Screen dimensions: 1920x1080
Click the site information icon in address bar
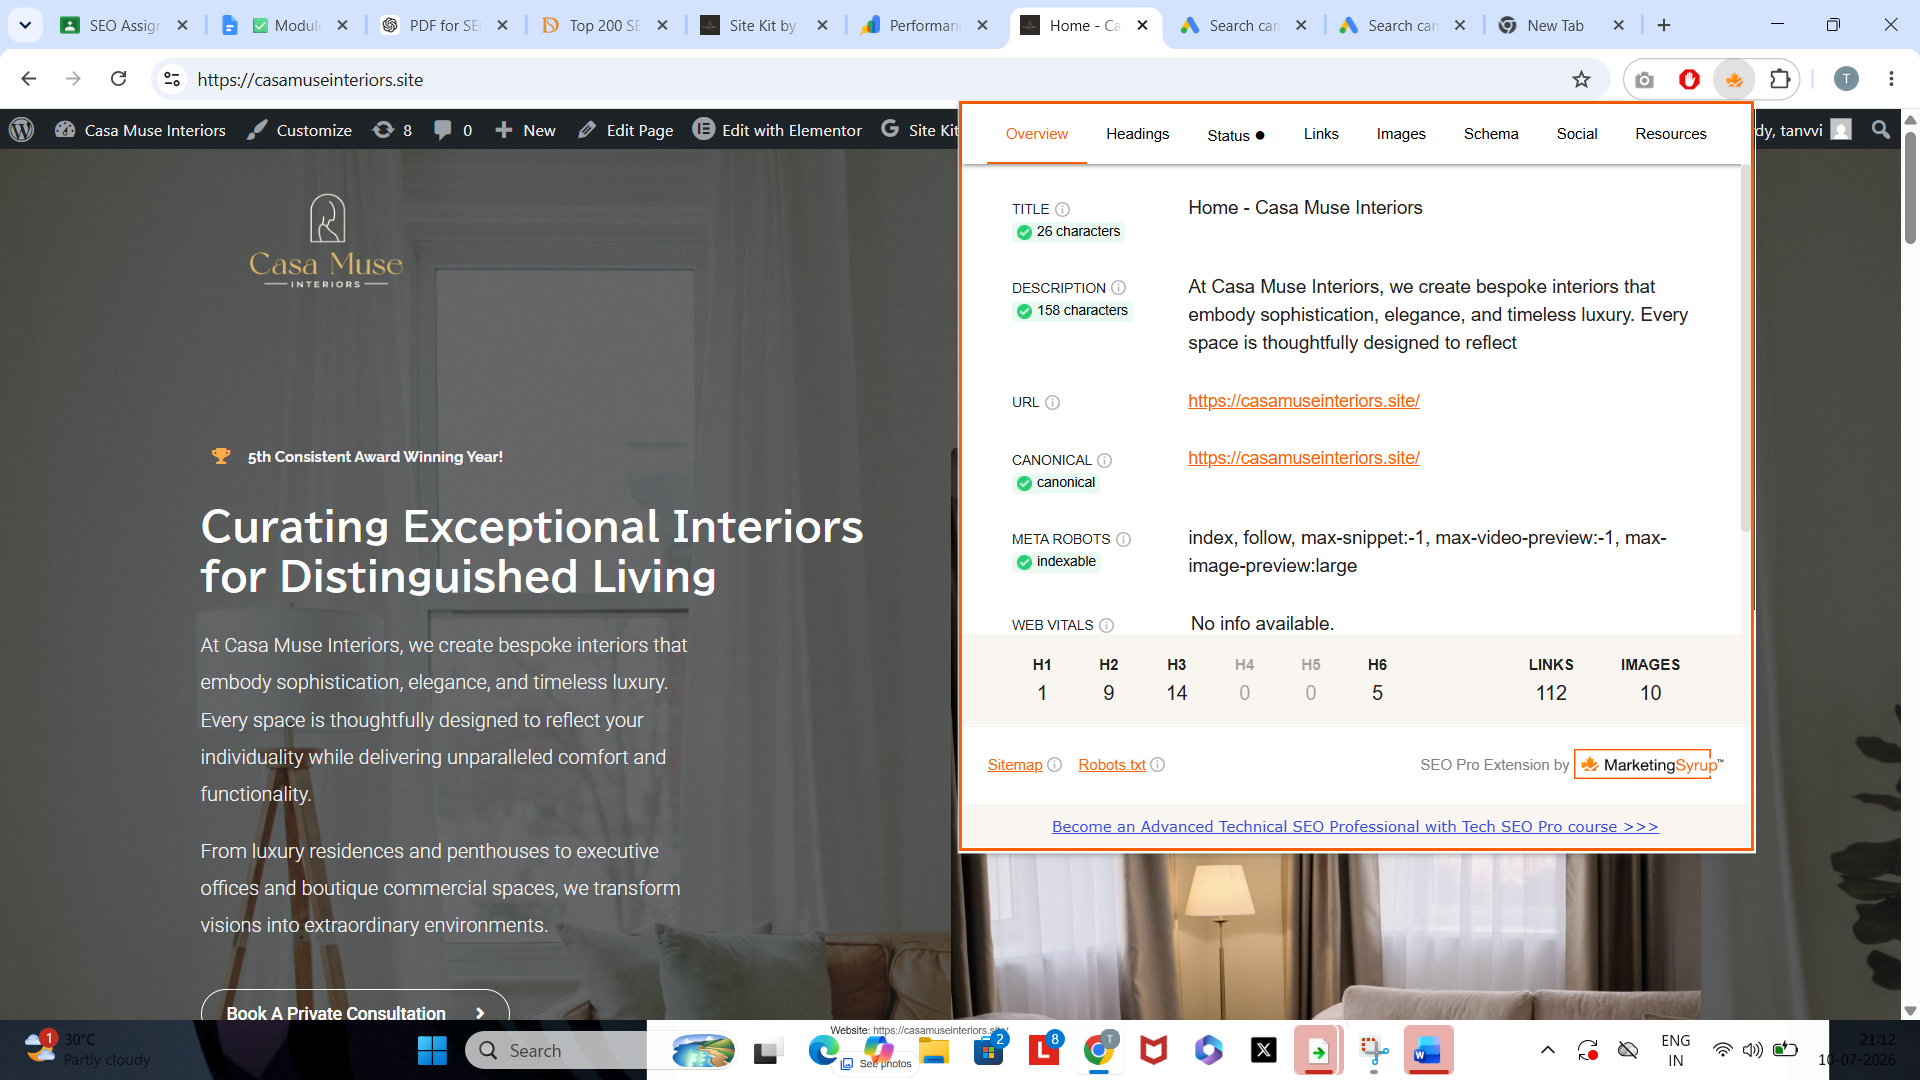click(x=172, y=79)
